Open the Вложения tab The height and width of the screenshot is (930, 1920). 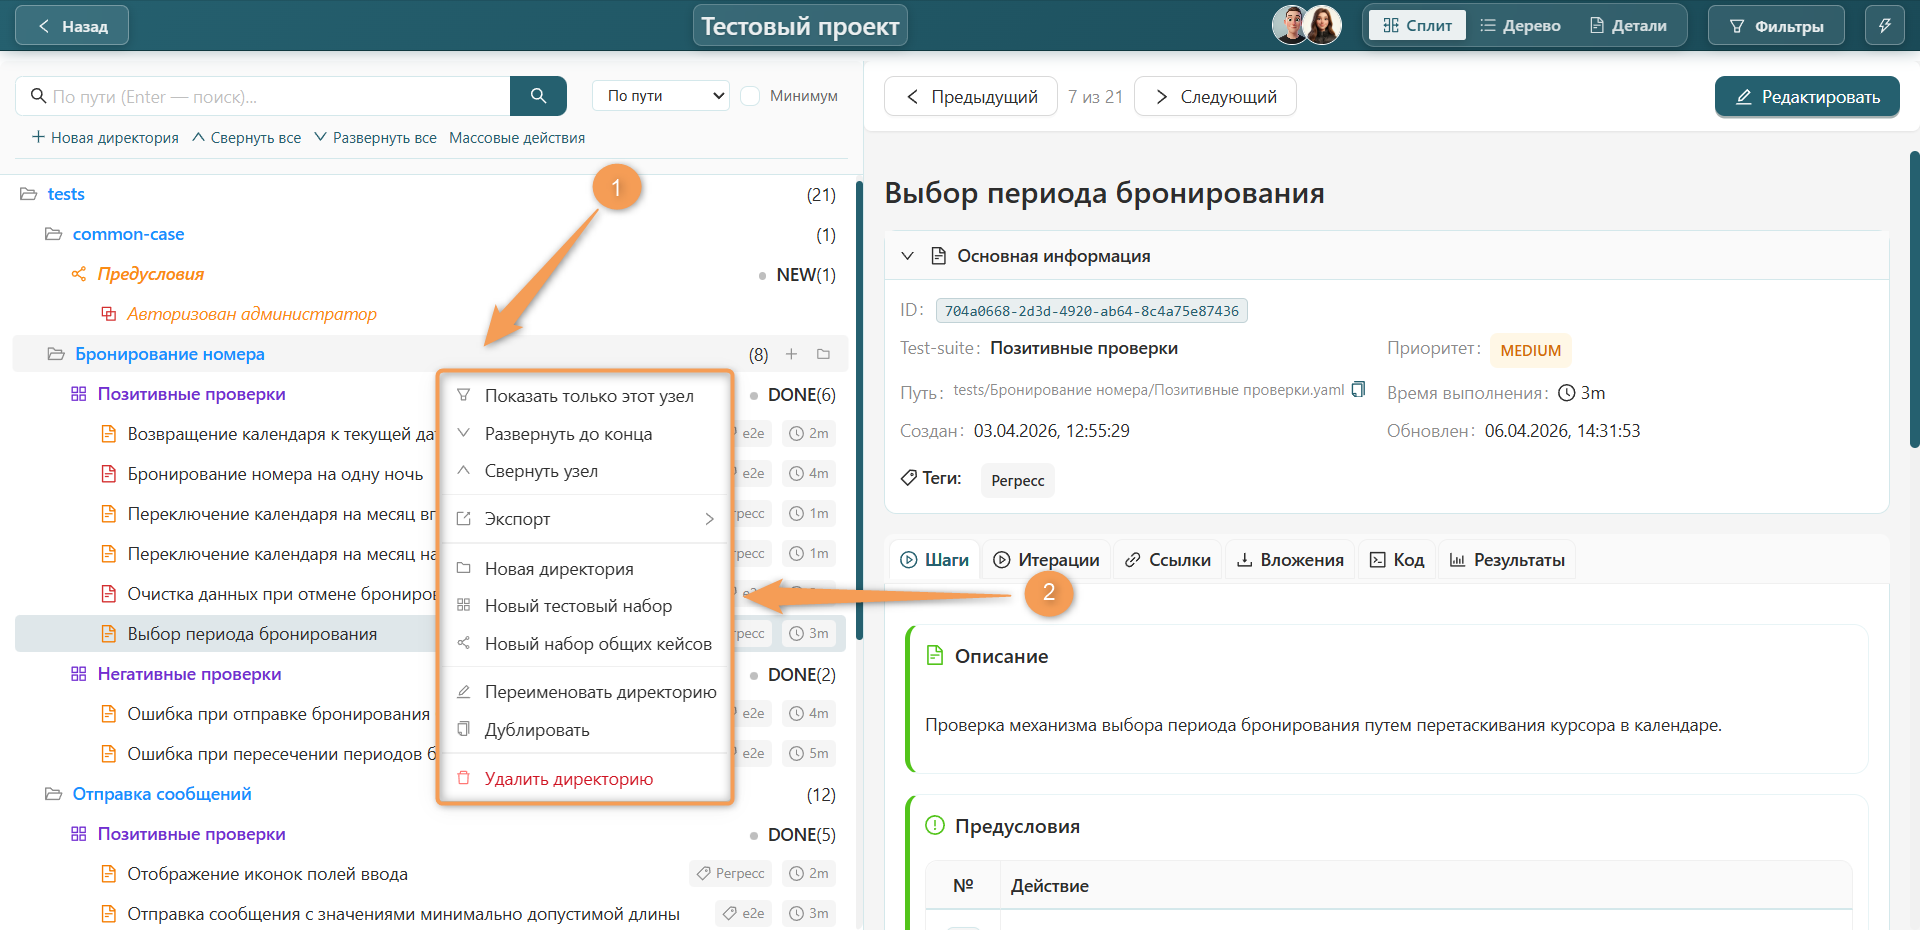tap(1290, 560)
